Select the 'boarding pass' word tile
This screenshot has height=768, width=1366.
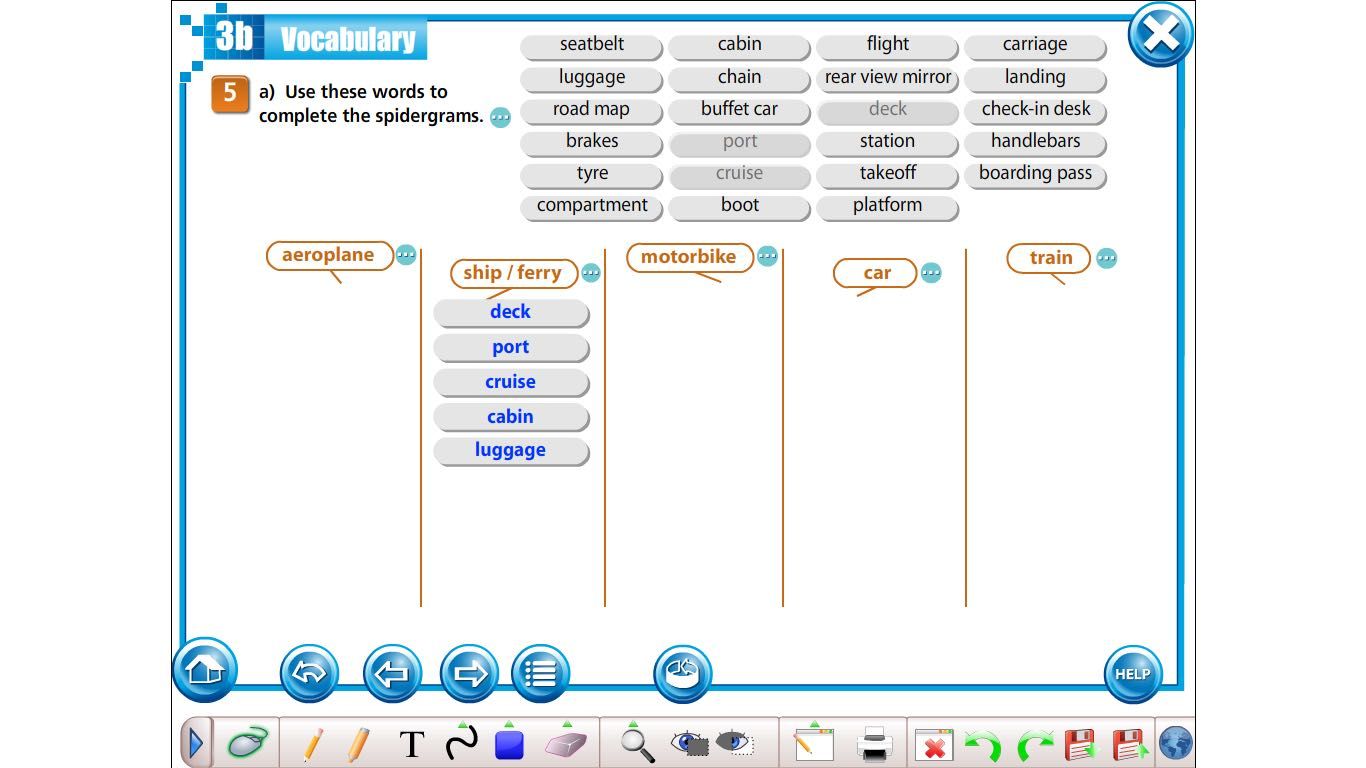(1036, 174)
